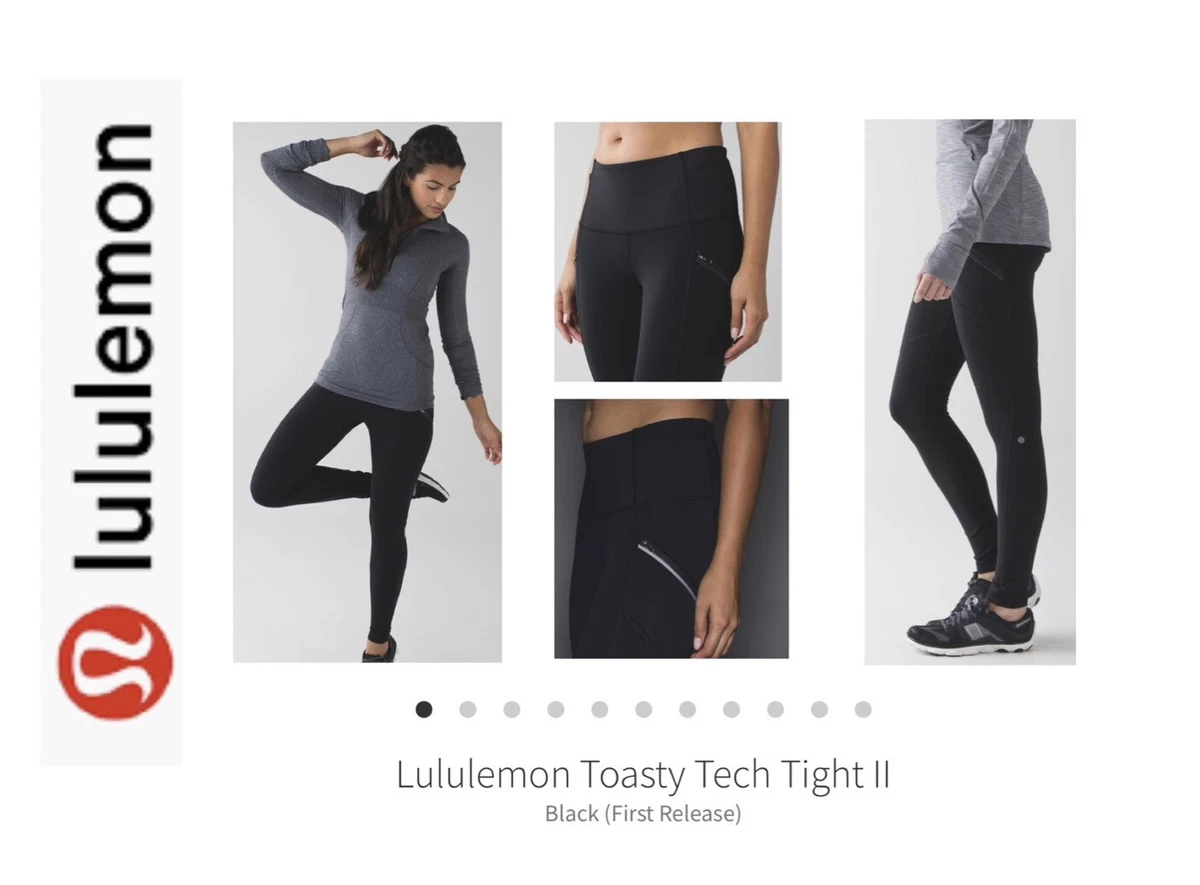The height and width of the screenshot is (885, 1200).
Task: Go to the sixth carousel dot
Action: point(644,709)
